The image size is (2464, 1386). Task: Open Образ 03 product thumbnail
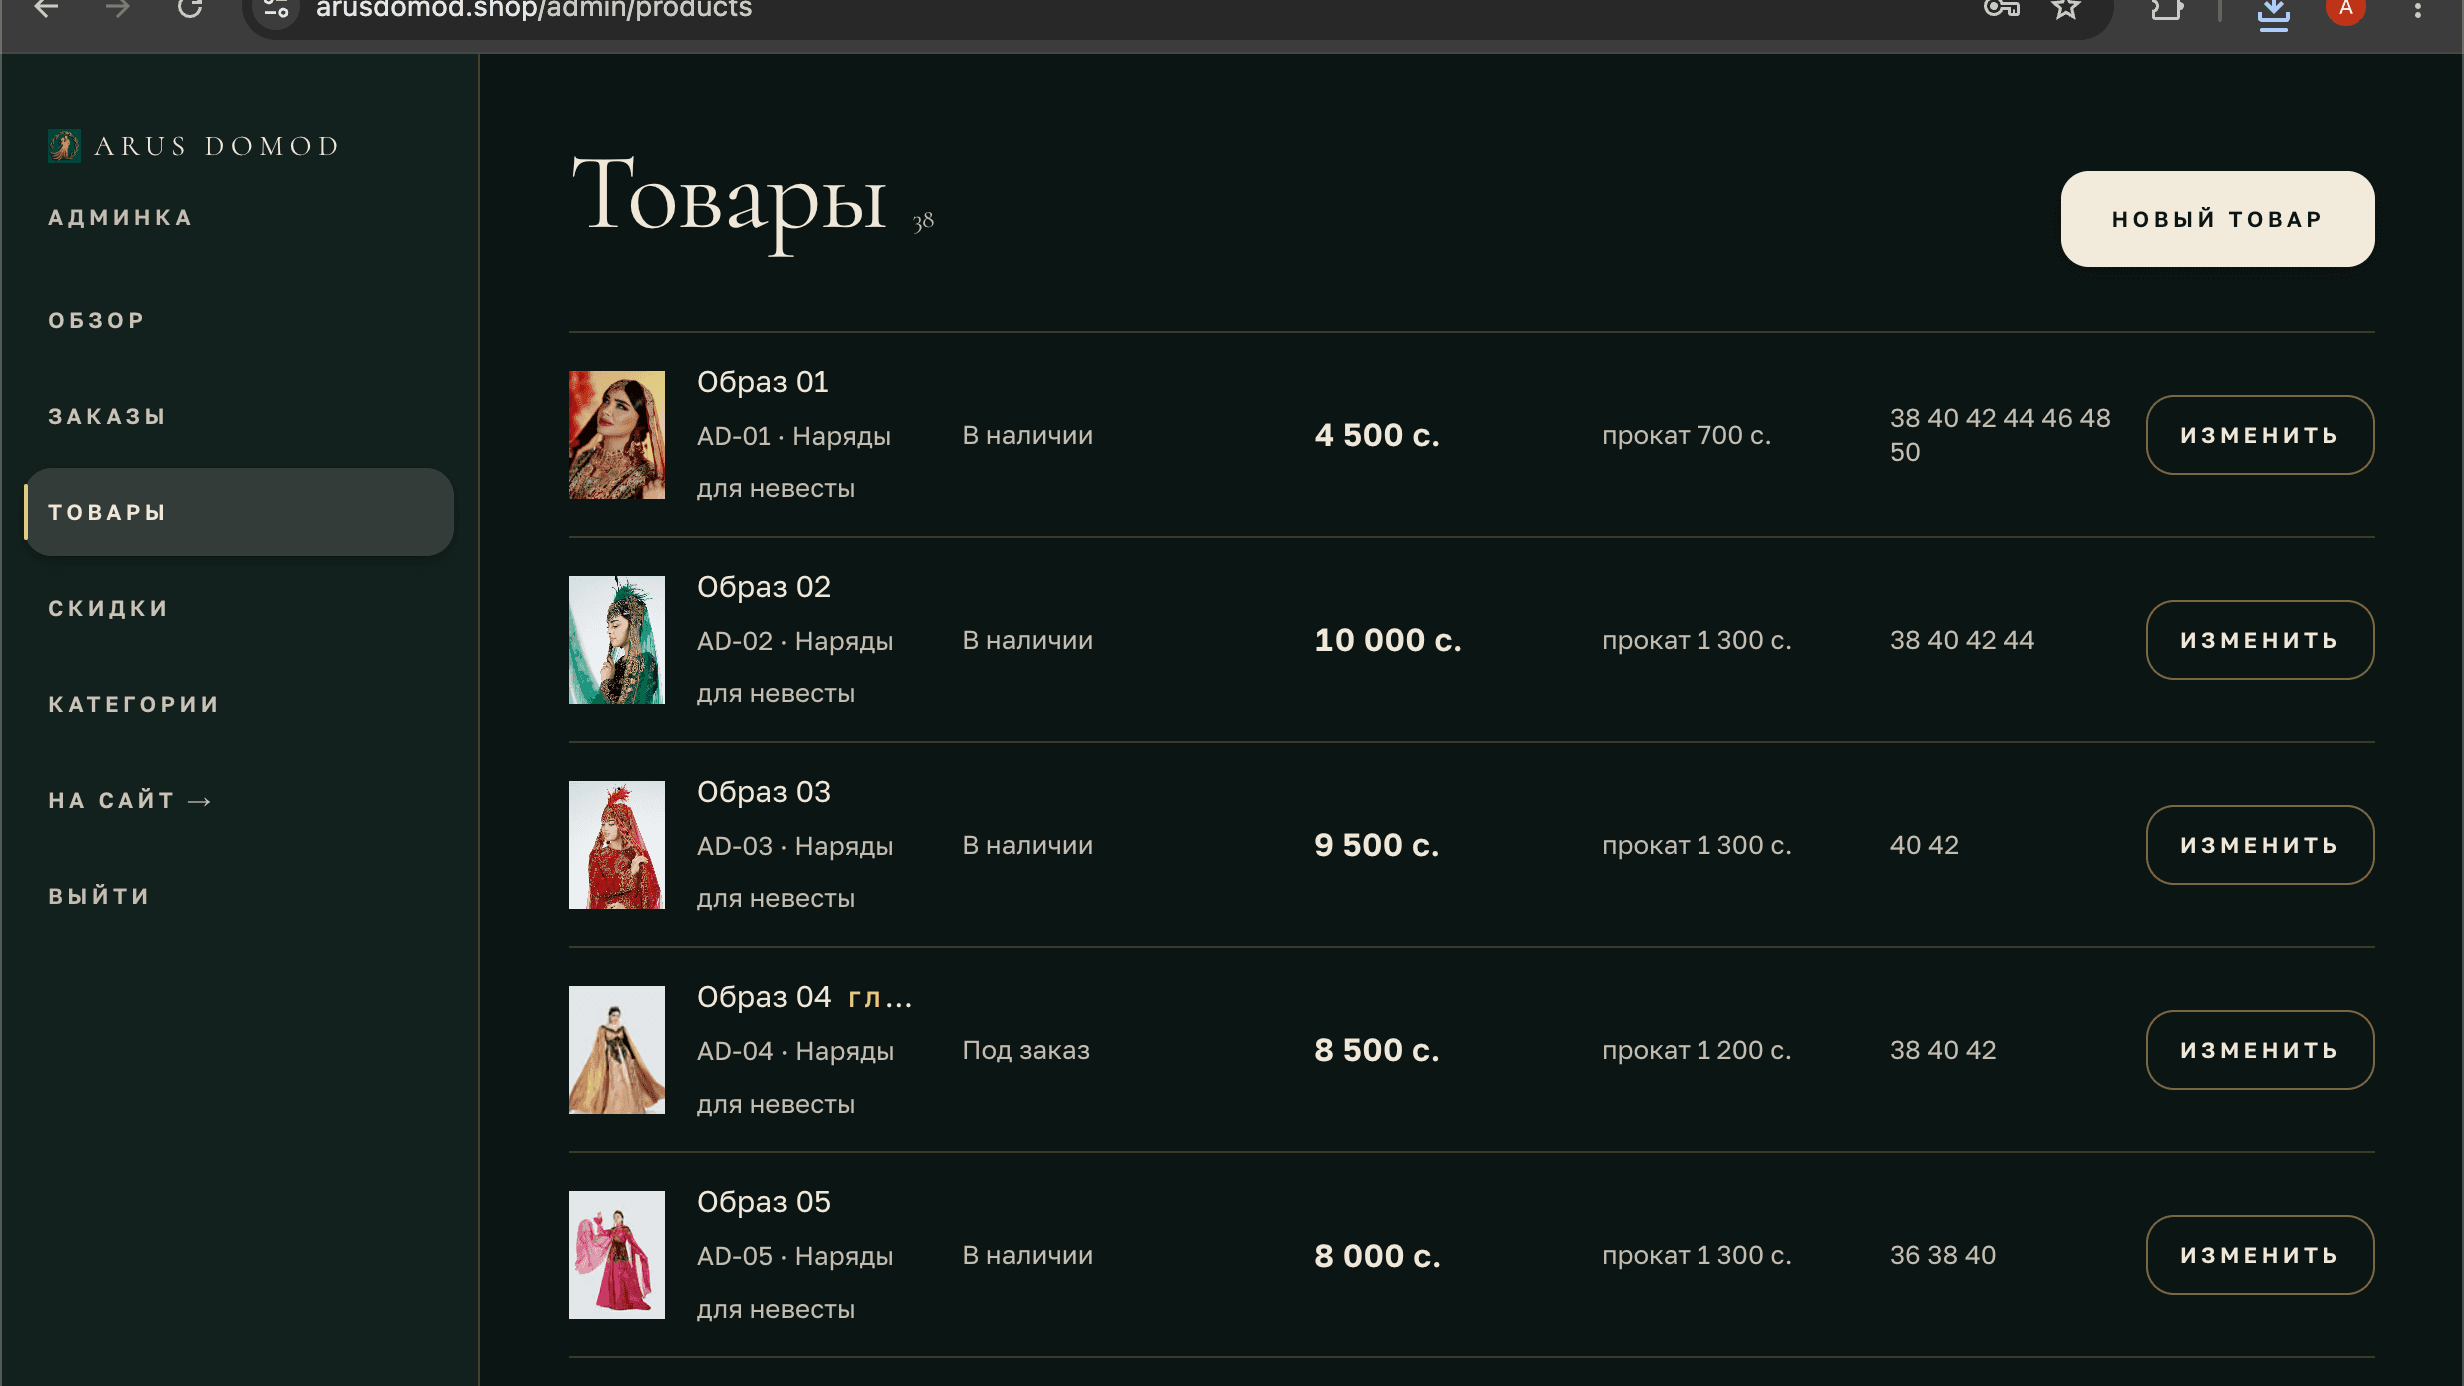[617, 845]
